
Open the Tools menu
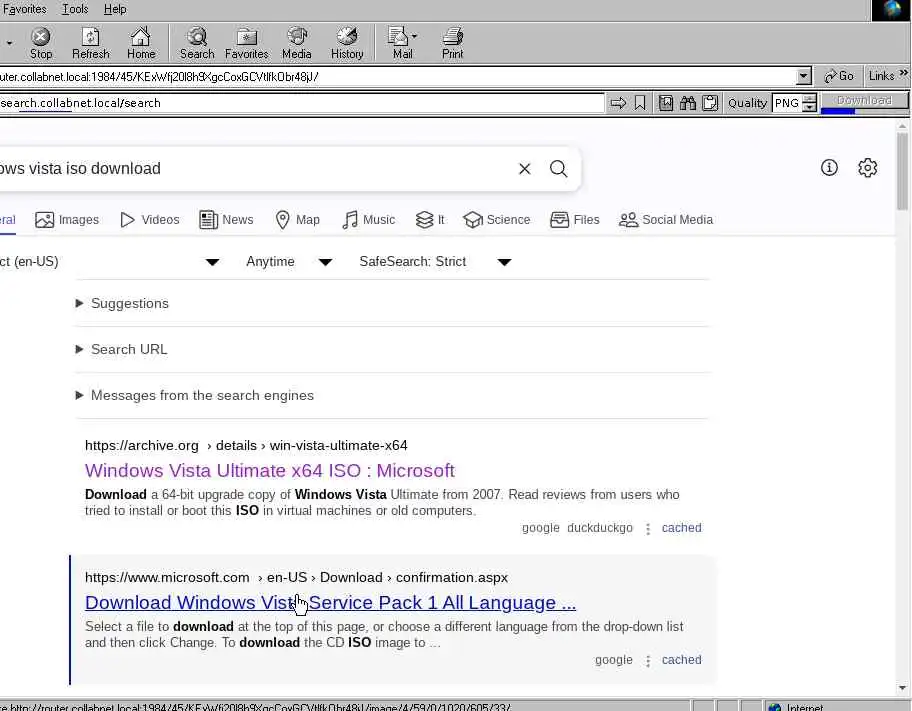[x=75, y=9]
